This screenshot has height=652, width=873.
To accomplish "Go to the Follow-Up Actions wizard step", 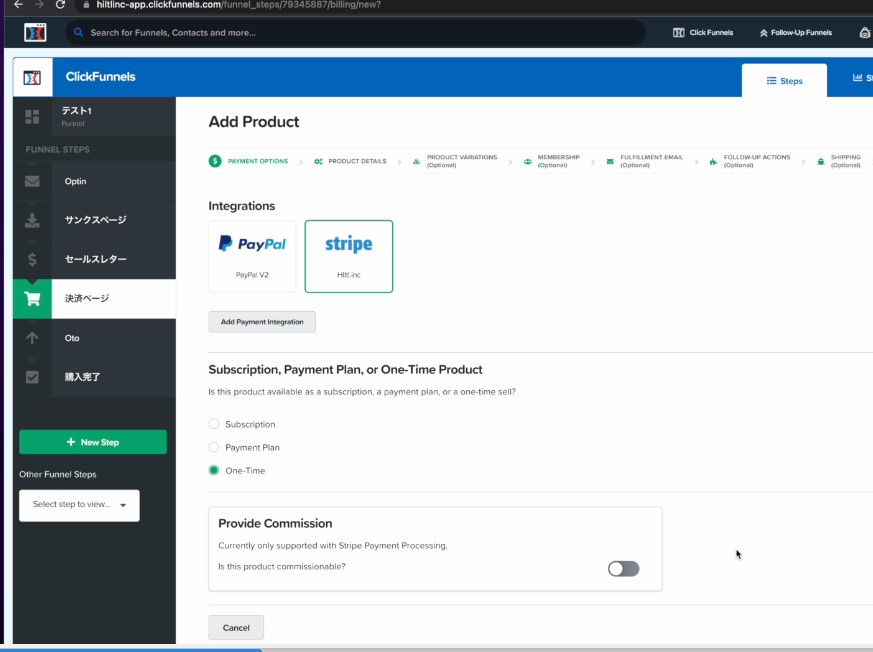I will pos(757,161).
